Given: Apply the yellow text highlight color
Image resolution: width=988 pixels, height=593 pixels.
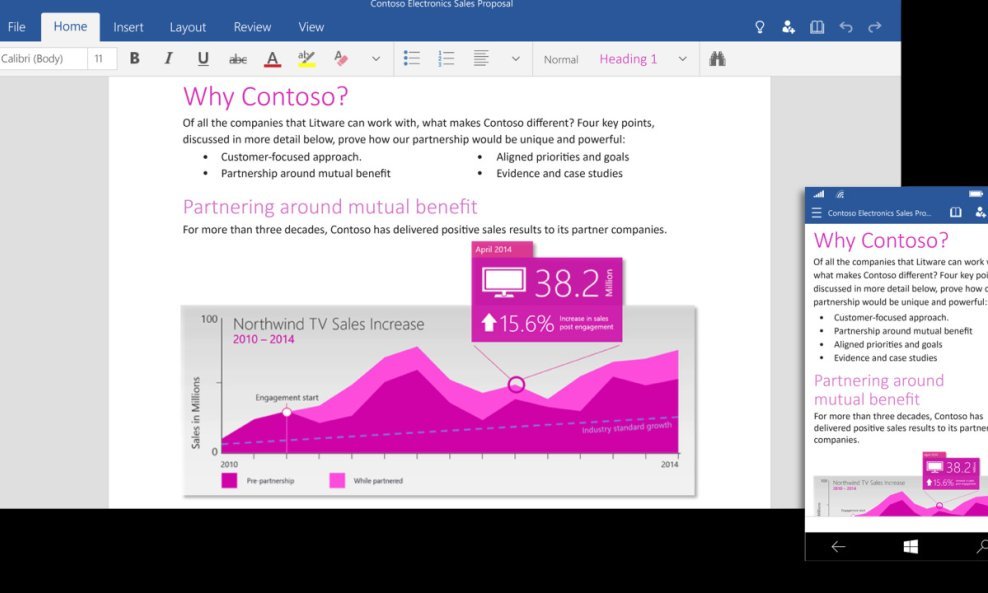Looking at the screenshot, I should [306, 59].
